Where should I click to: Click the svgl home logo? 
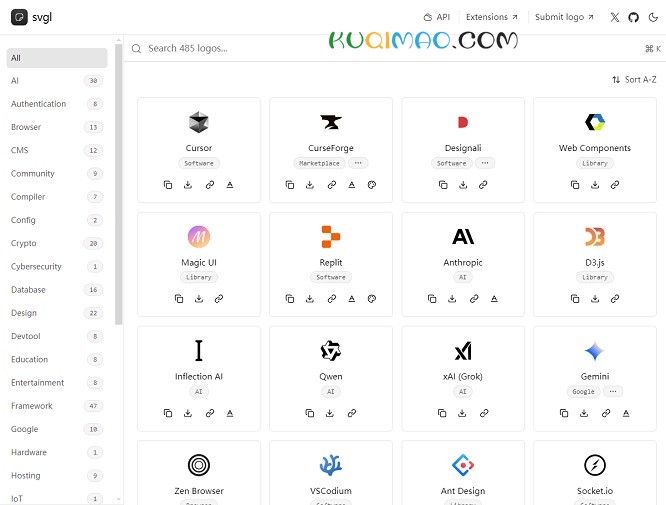31,17
